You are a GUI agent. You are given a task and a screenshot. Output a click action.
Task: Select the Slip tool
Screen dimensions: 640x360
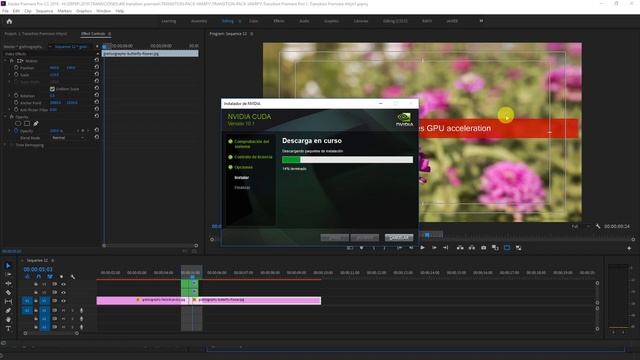[x=8, y=301]
